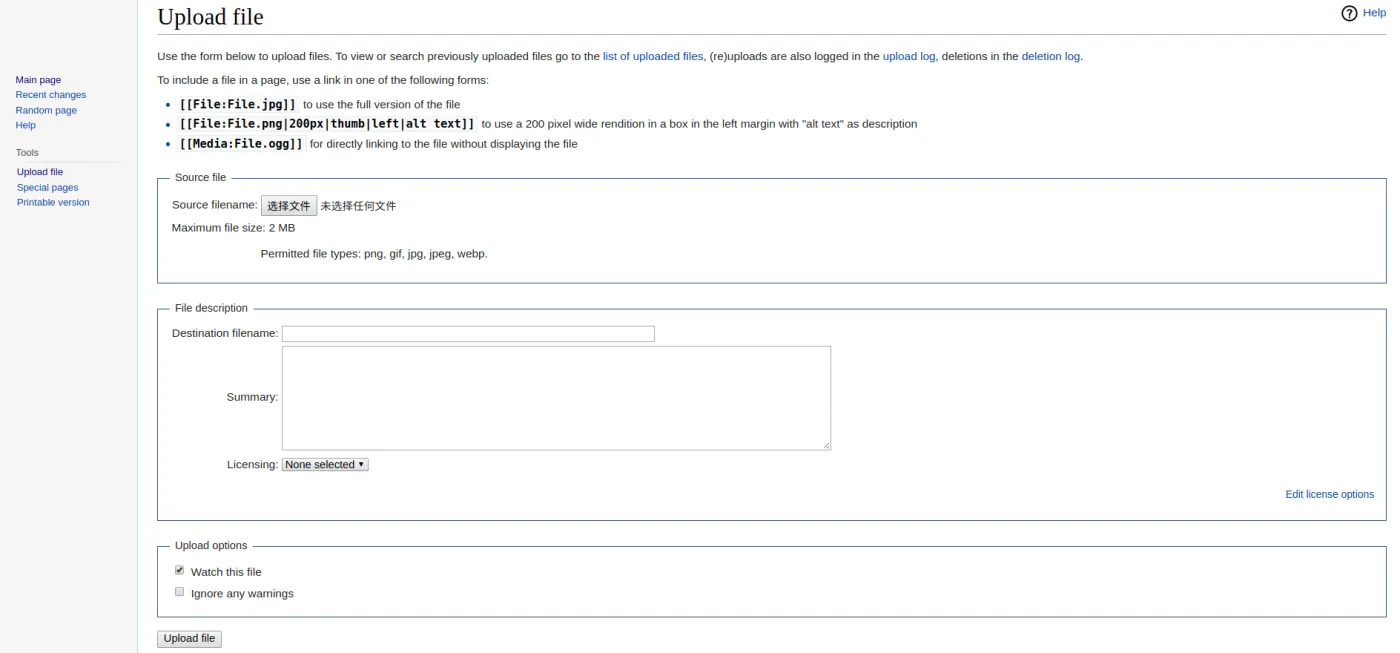Focus the Destination filename field
Screen dimensions: 1400x653
tap(468, 333)
